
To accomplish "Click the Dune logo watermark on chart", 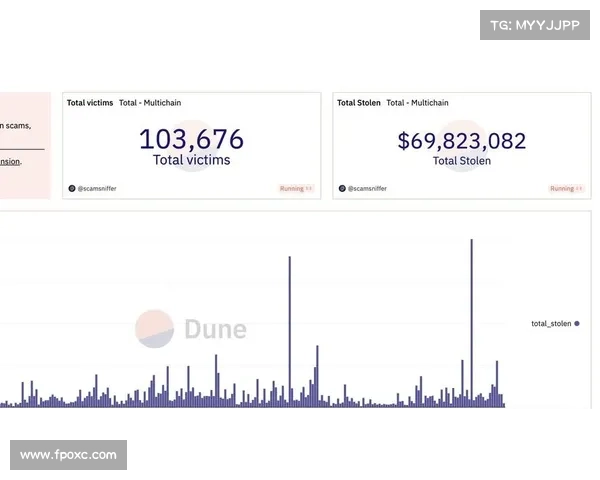I will click(154, 329).
